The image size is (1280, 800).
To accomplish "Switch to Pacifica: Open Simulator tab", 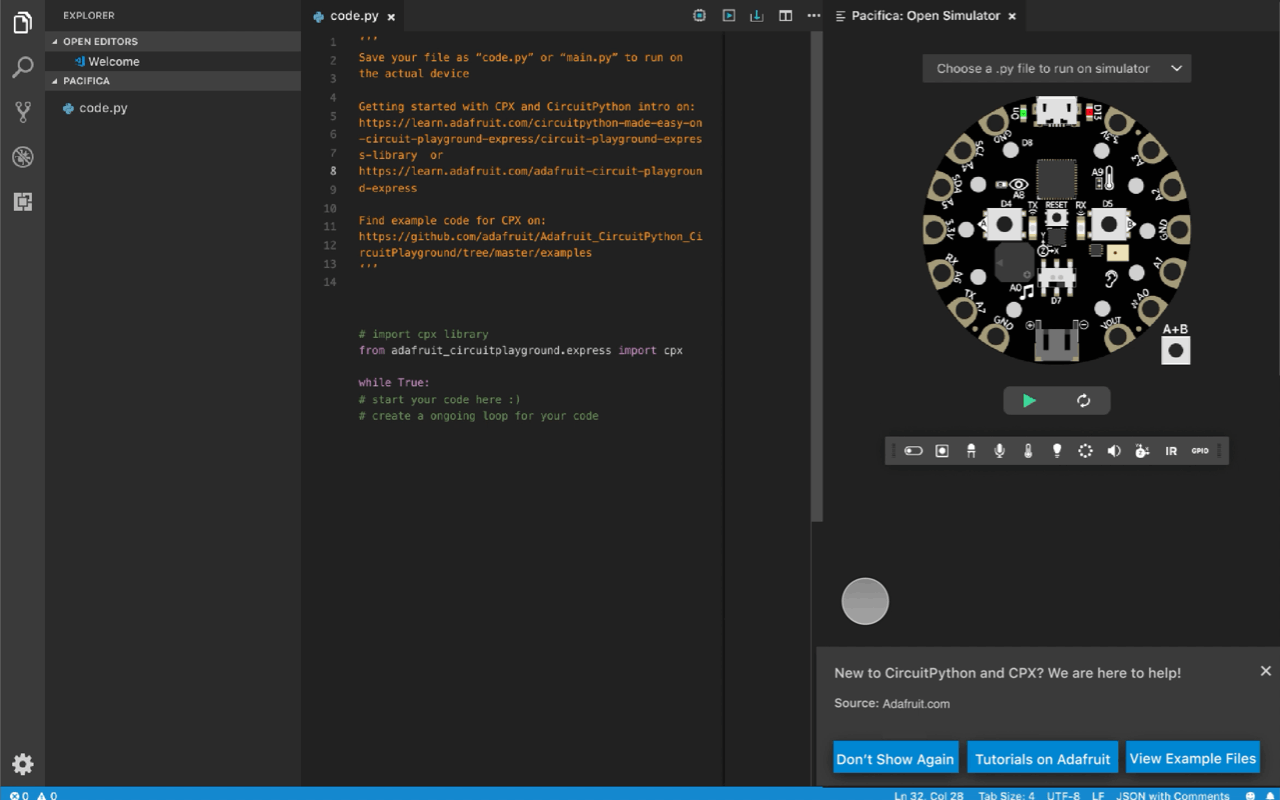I will (925, 16).
